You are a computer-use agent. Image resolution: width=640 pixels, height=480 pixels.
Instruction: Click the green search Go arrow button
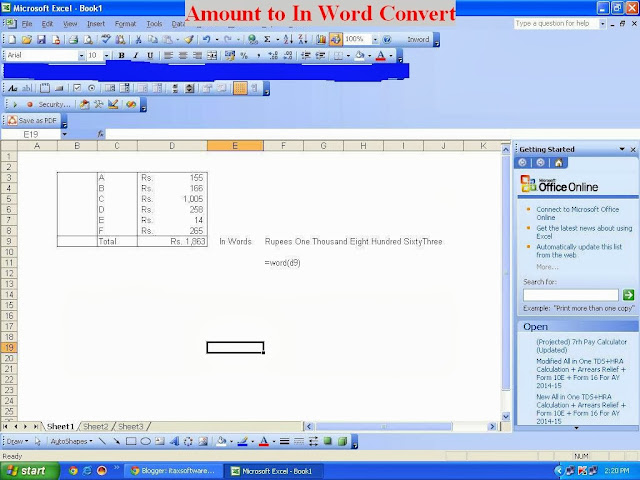(628, 294)
